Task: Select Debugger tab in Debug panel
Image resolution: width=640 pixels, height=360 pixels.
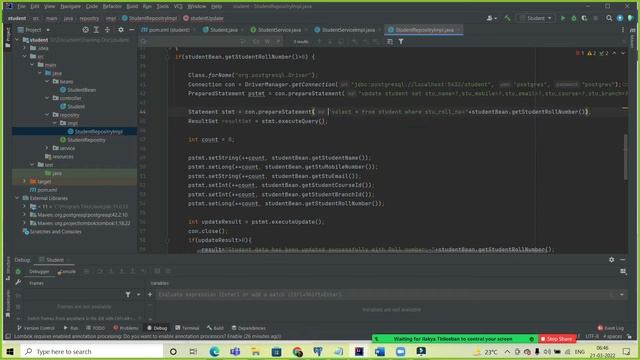Action: tap(39, 271)
